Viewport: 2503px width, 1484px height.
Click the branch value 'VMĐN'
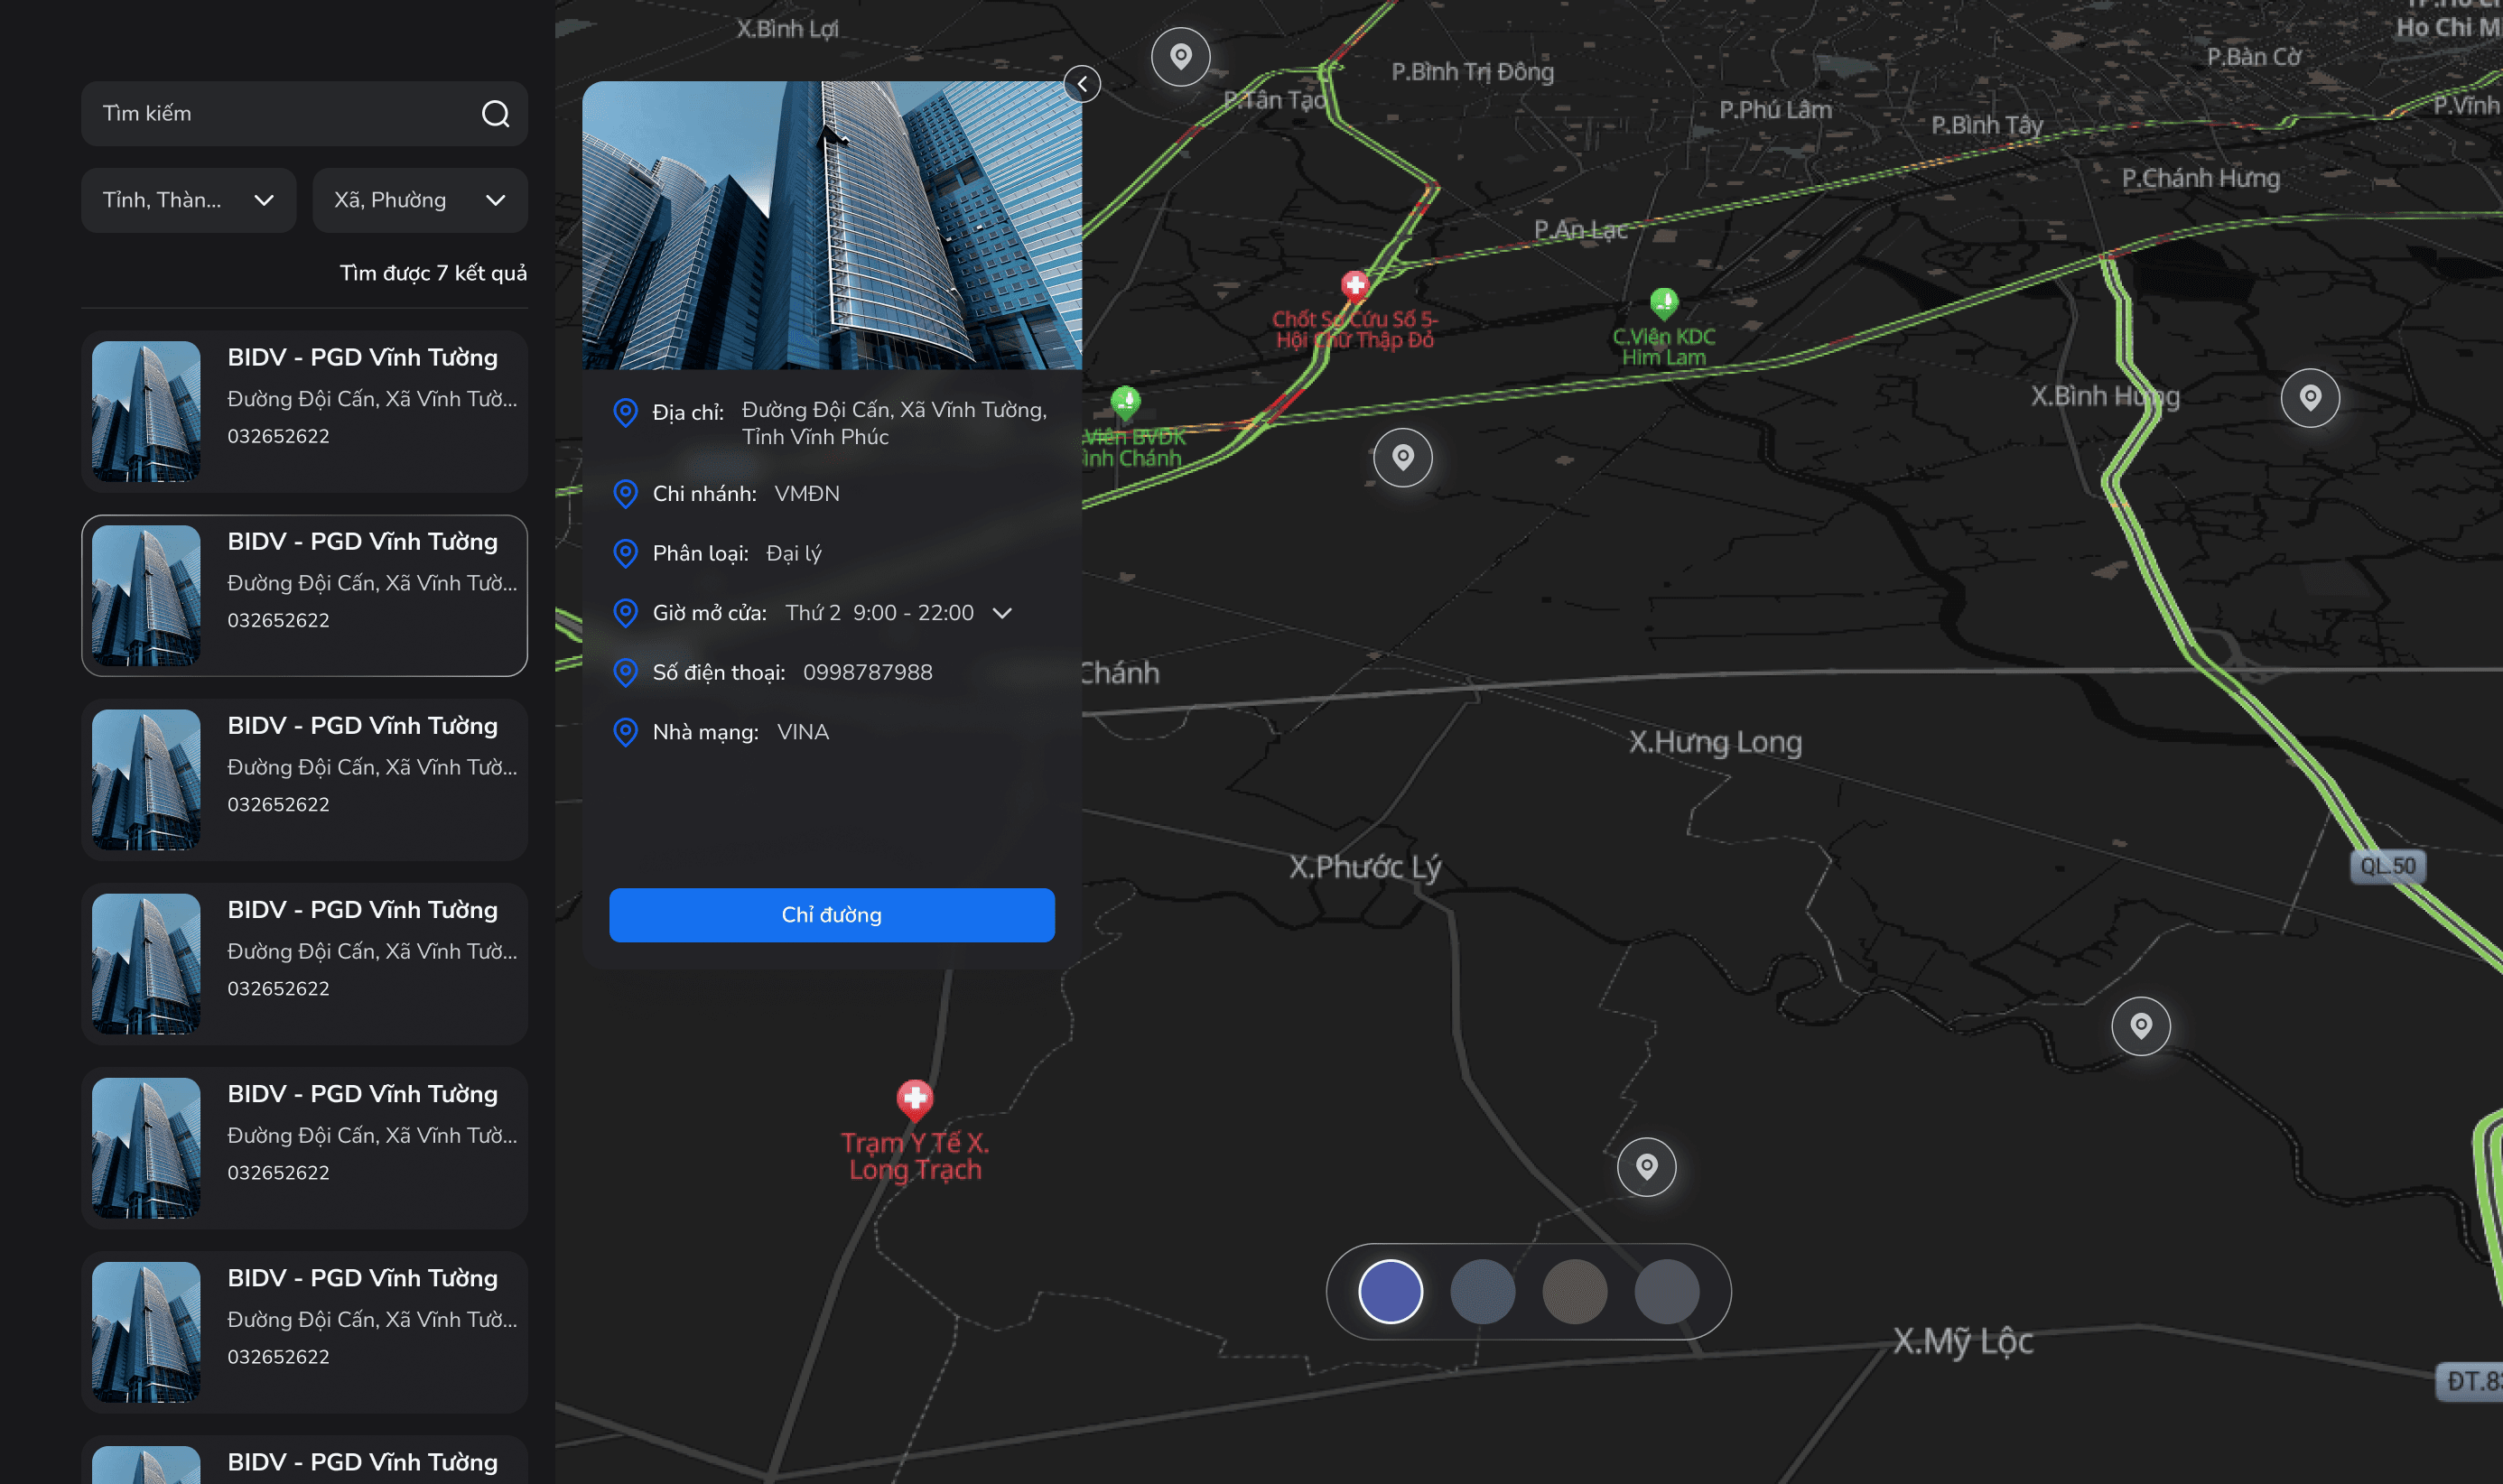(x=807, y=494)
